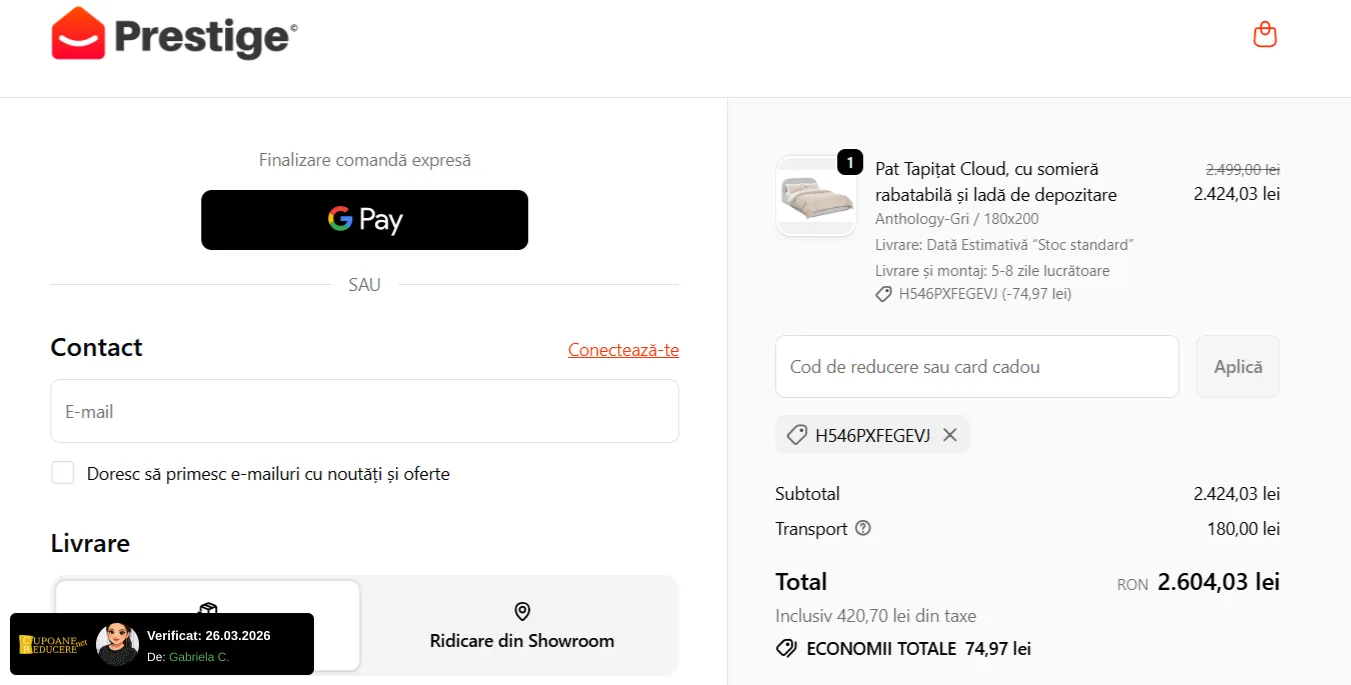Click the quantity badge on the product image
Screen dimensions: 1351x685
coord(850,162)
